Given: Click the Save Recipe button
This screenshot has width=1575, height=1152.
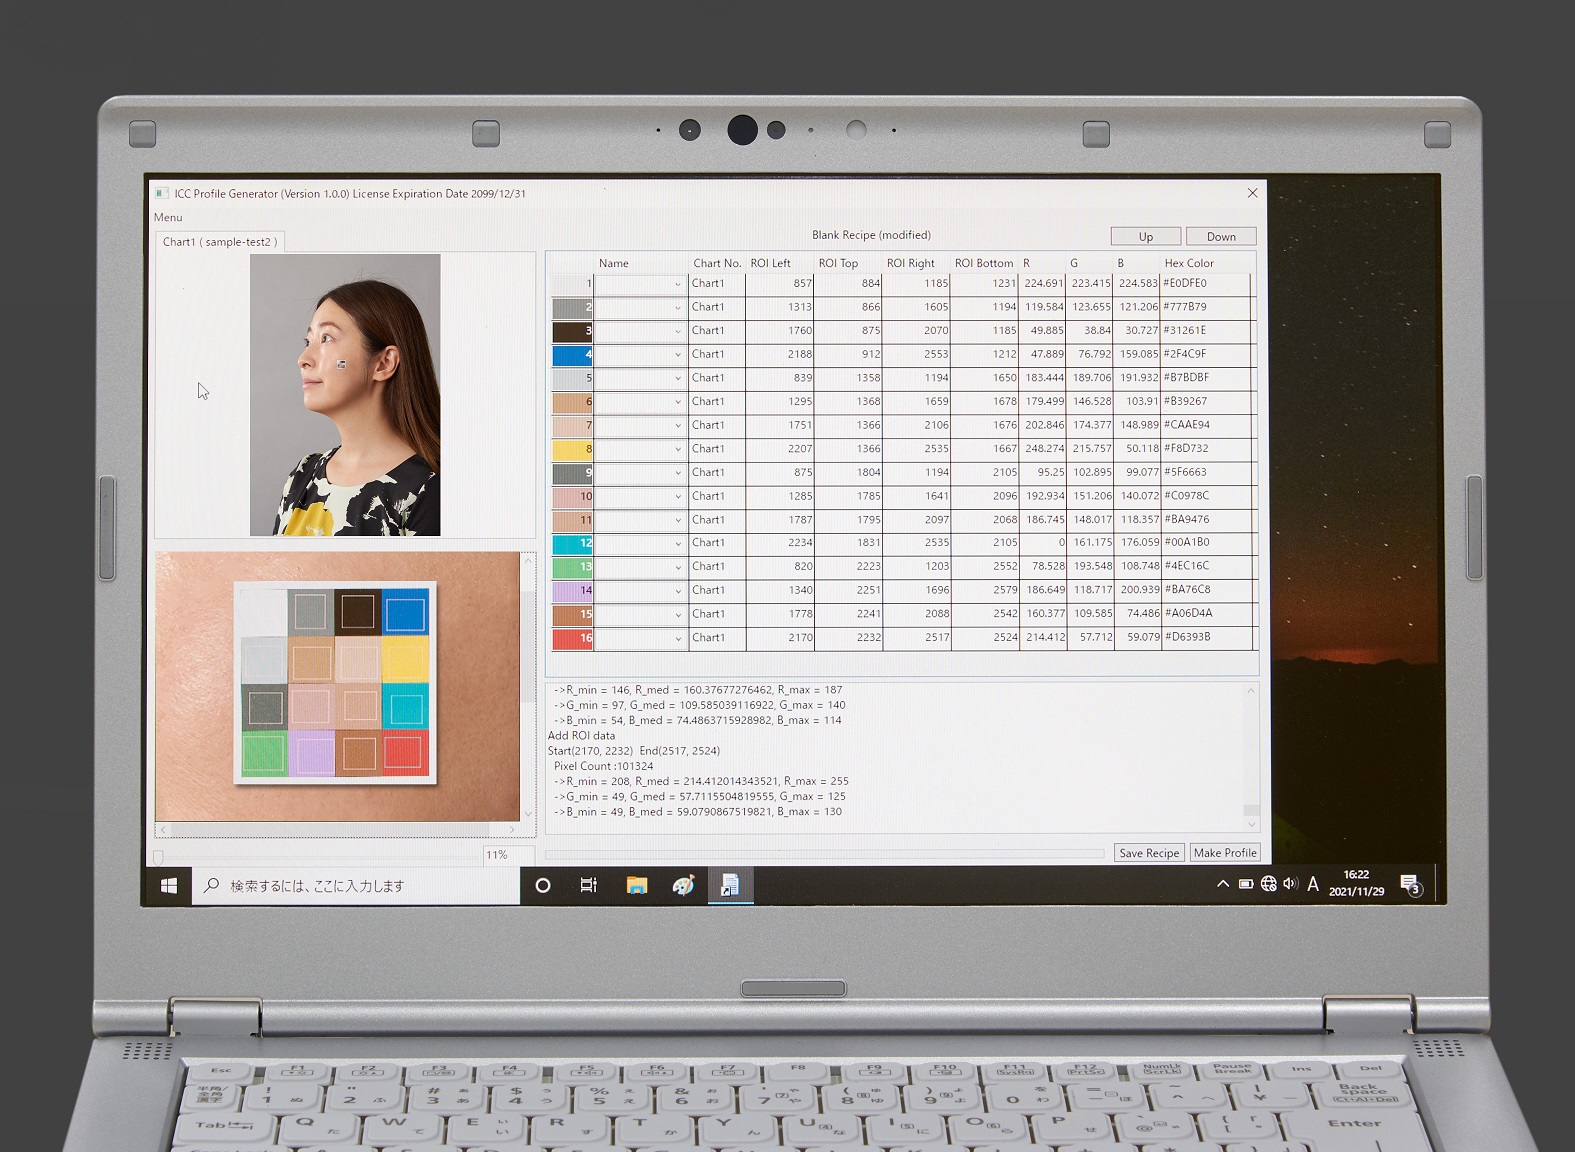Looking at the screenshot, I should [1149, 853].
